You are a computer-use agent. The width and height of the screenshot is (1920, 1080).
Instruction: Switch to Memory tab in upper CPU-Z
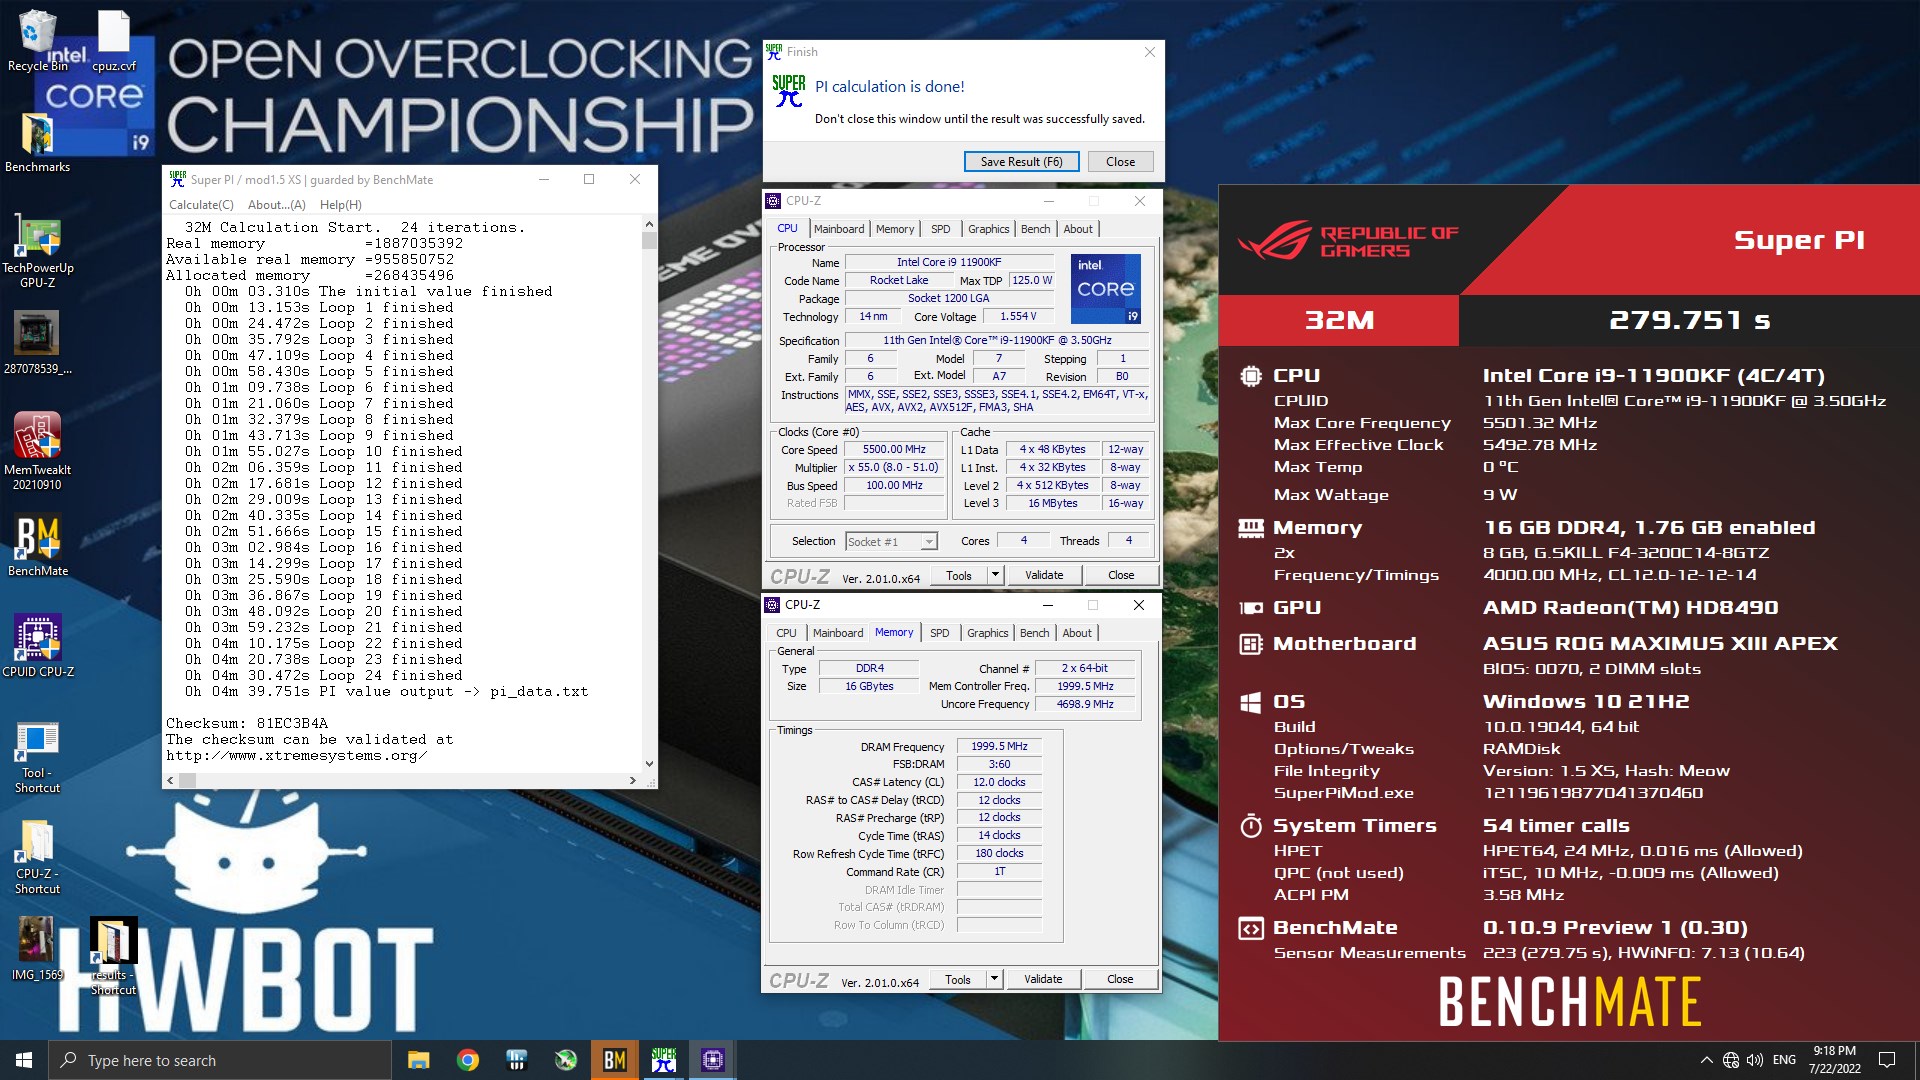pos(895,229)
